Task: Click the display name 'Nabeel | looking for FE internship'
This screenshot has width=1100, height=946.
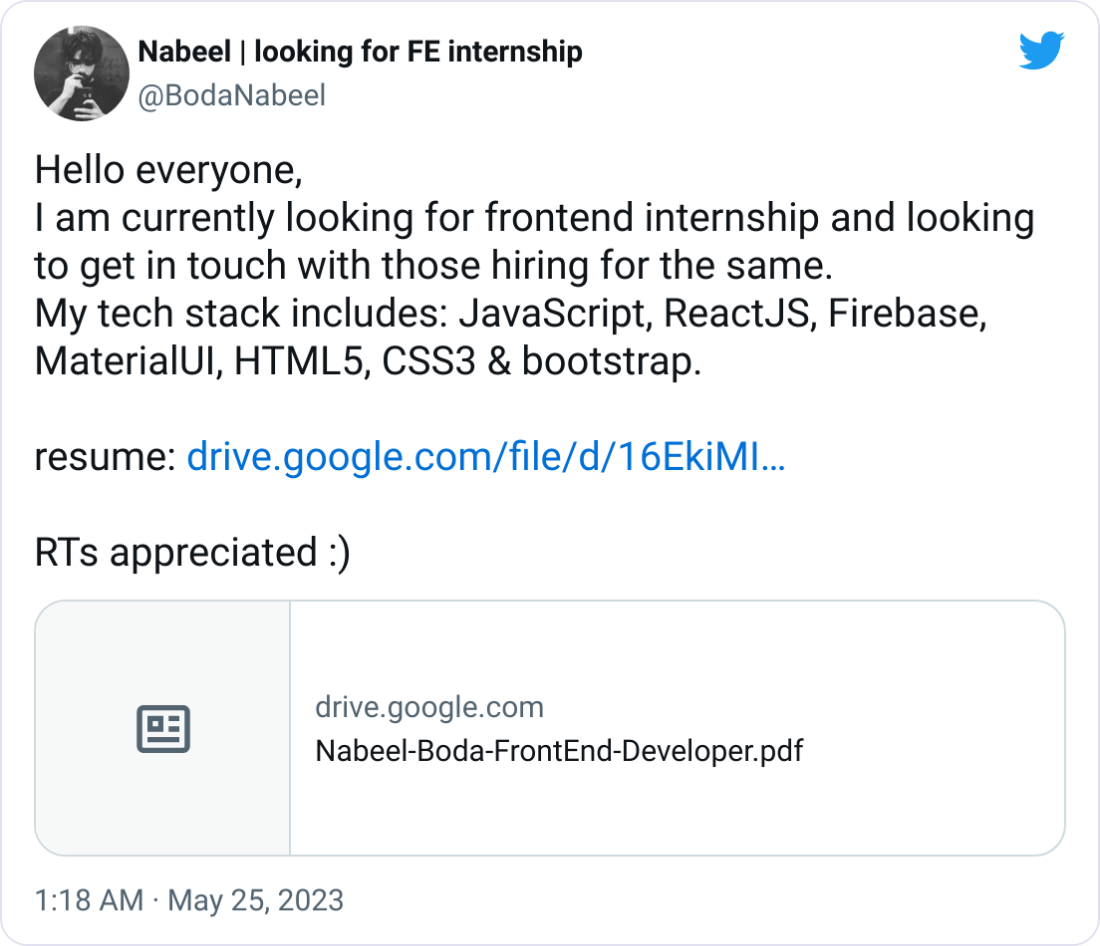Action: [x=359, y=51]
